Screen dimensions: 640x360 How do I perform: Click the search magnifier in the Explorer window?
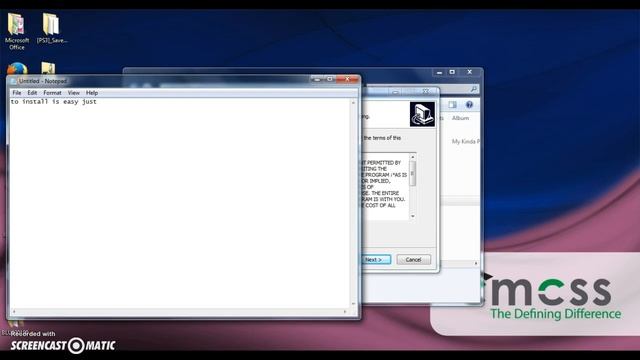coord(473,89)
